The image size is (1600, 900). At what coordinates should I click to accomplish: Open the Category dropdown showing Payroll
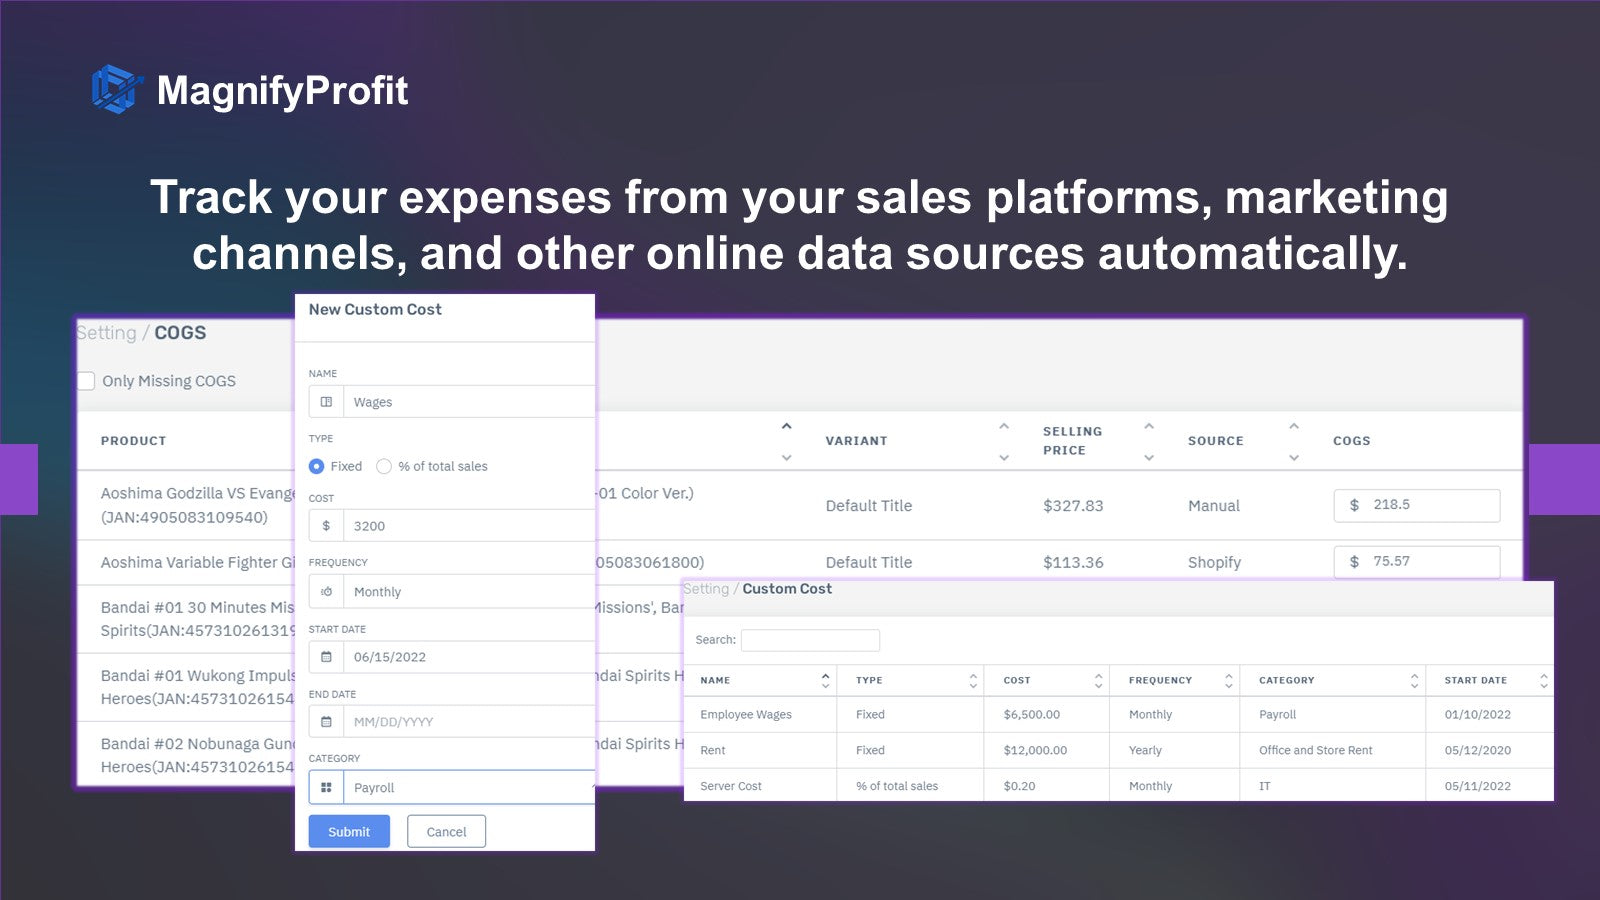(469, 788)
